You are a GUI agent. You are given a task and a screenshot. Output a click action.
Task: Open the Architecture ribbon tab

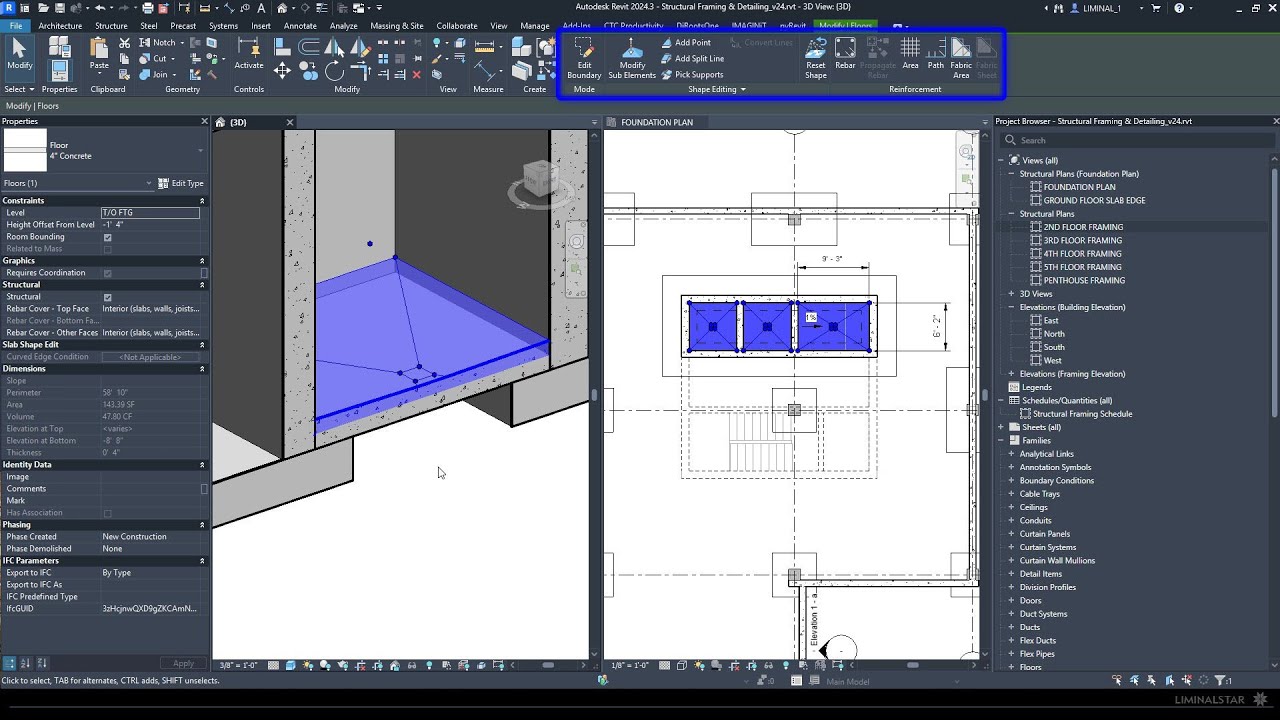coord(60,26)
